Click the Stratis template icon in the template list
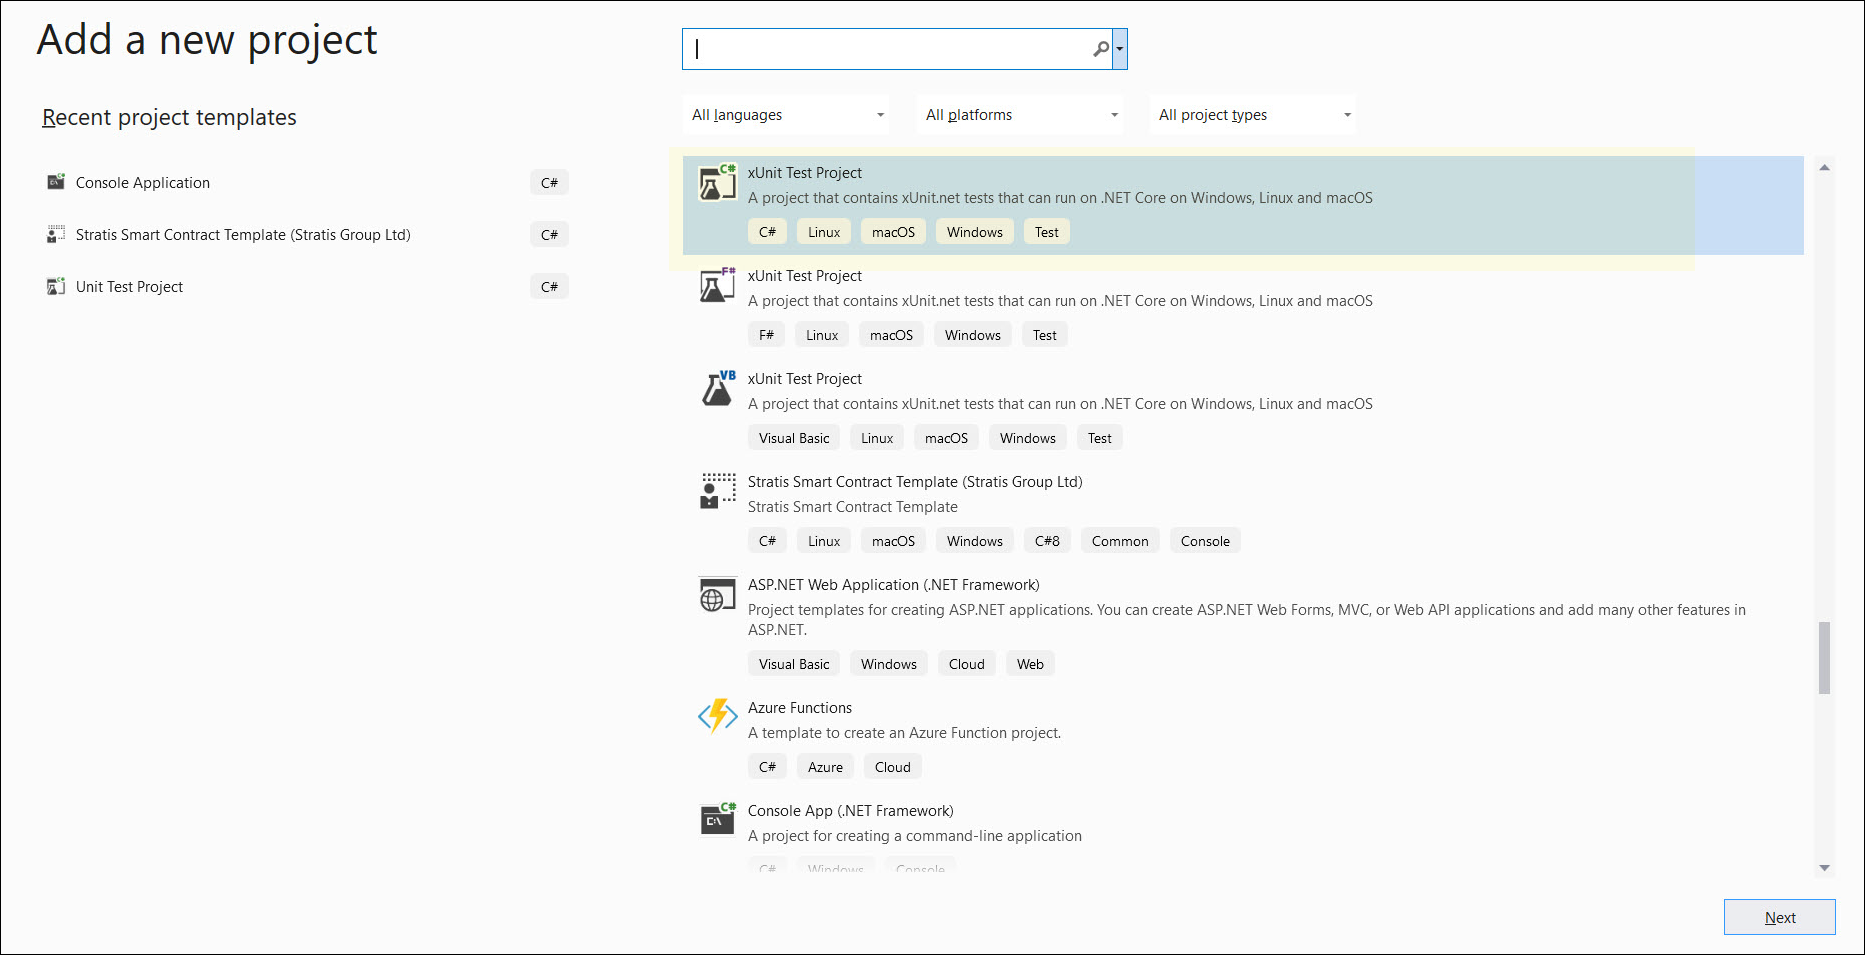Viewport: 1865px width, 955px height. (717, 491)
